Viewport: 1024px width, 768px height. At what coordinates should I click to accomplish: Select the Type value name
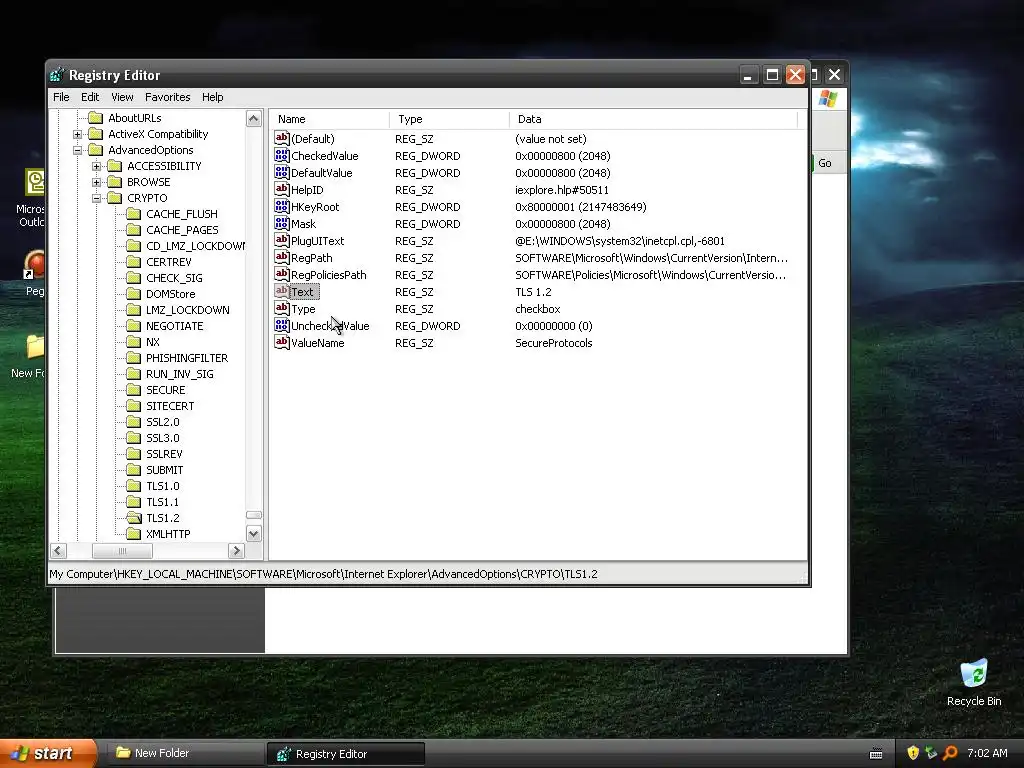[303, 309]
